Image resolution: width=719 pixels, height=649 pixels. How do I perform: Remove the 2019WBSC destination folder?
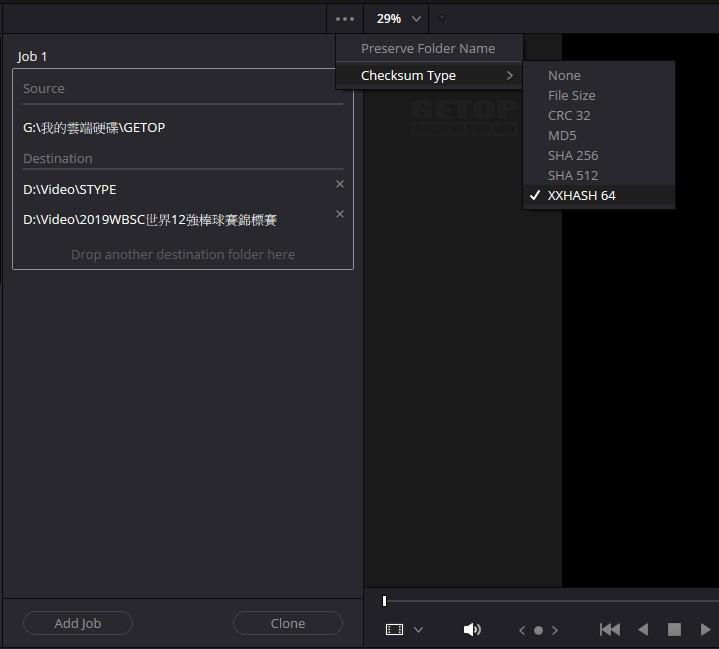pyautogui.click(x=340, y=214)
